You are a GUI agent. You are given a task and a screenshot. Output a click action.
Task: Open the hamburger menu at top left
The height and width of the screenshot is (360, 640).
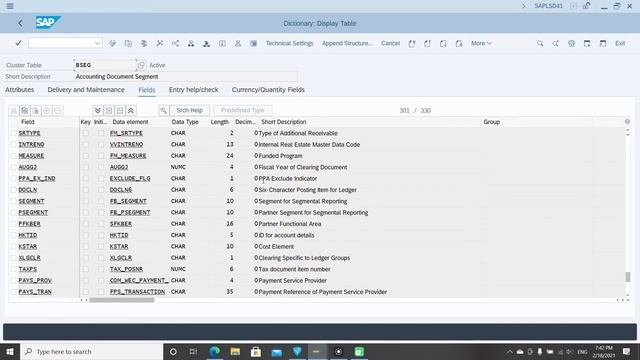(x=10, y=6)
